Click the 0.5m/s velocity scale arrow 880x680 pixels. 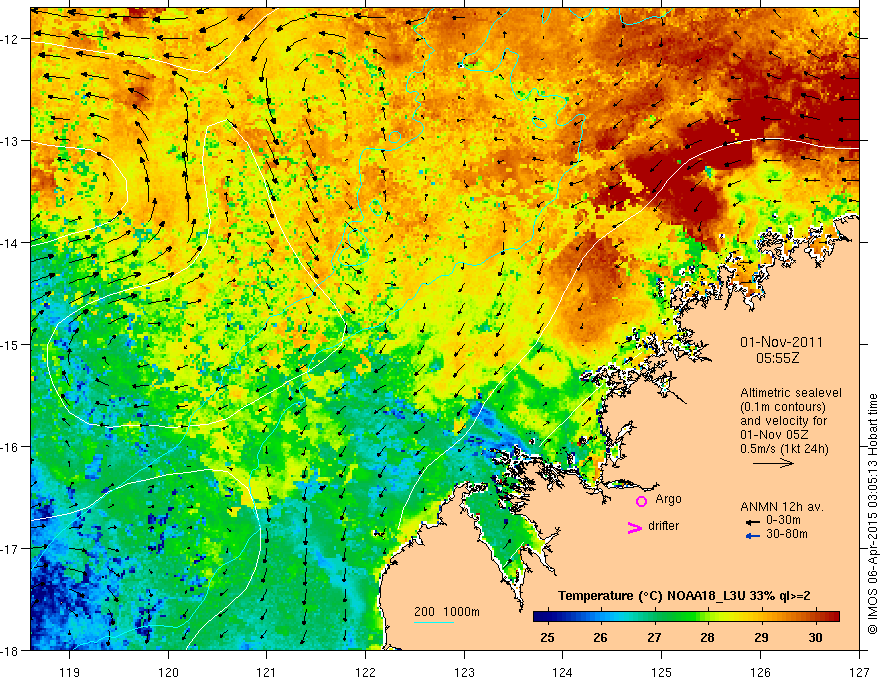point(773,463)
